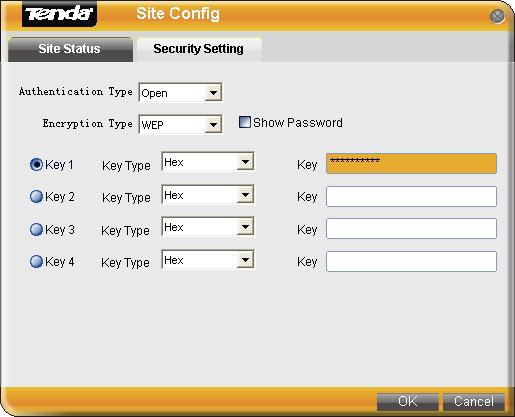Click the Key 2 input field

coord(411,196)
